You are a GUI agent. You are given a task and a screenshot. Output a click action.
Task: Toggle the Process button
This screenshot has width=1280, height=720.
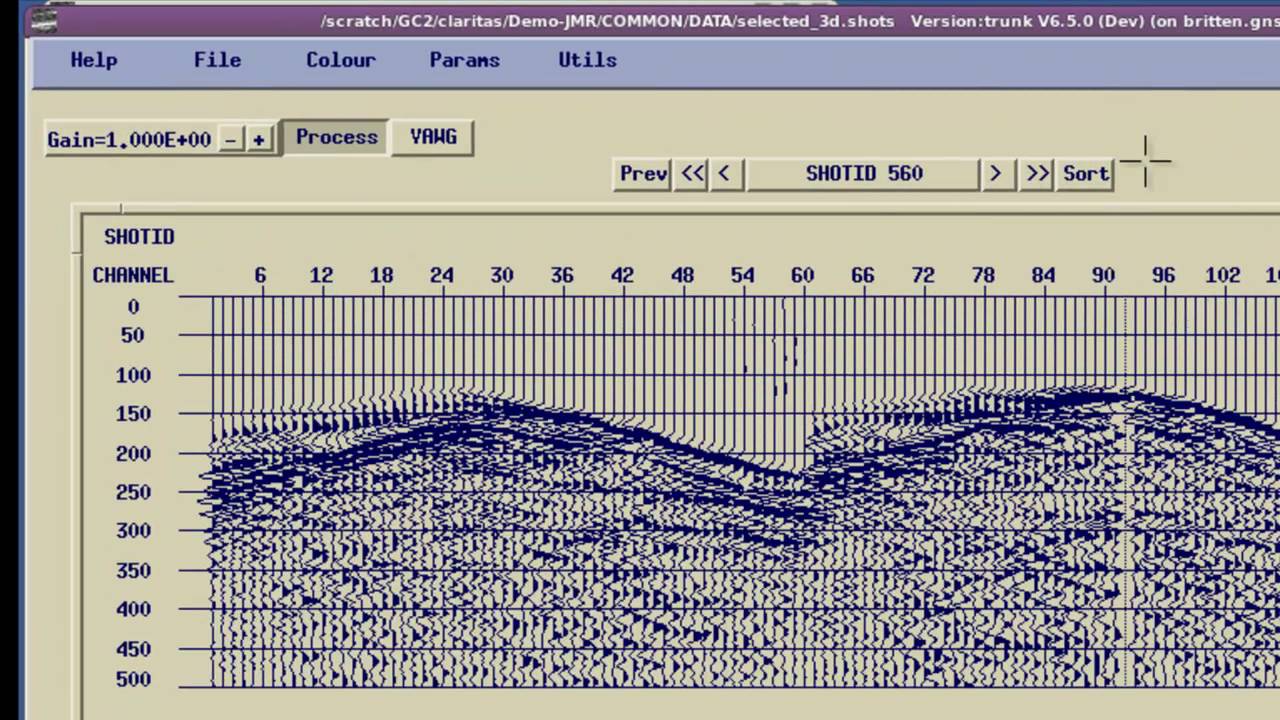336,137
